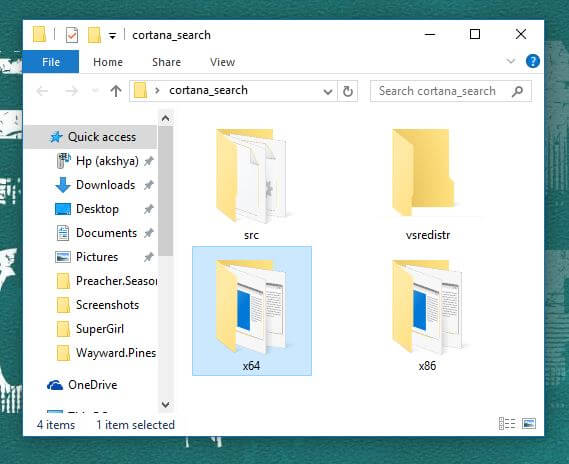Click the Forward navigation arrow
This screenshot has width=569, height=464.
pyautogui.click(x=71, y=91)
